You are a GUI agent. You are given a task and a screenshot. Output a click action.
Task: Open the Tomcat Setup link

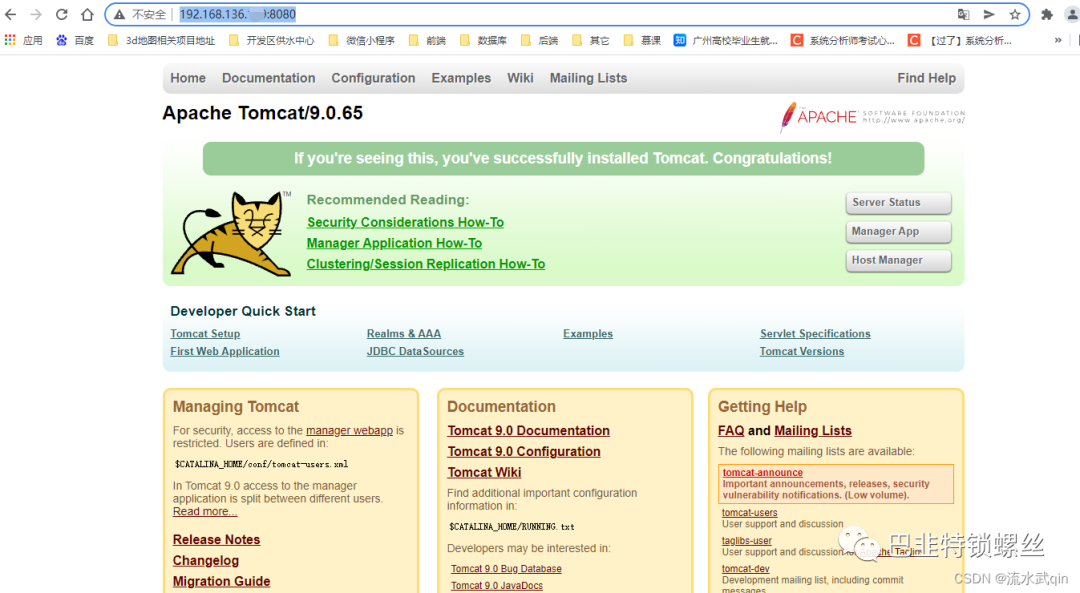point(205,333)
